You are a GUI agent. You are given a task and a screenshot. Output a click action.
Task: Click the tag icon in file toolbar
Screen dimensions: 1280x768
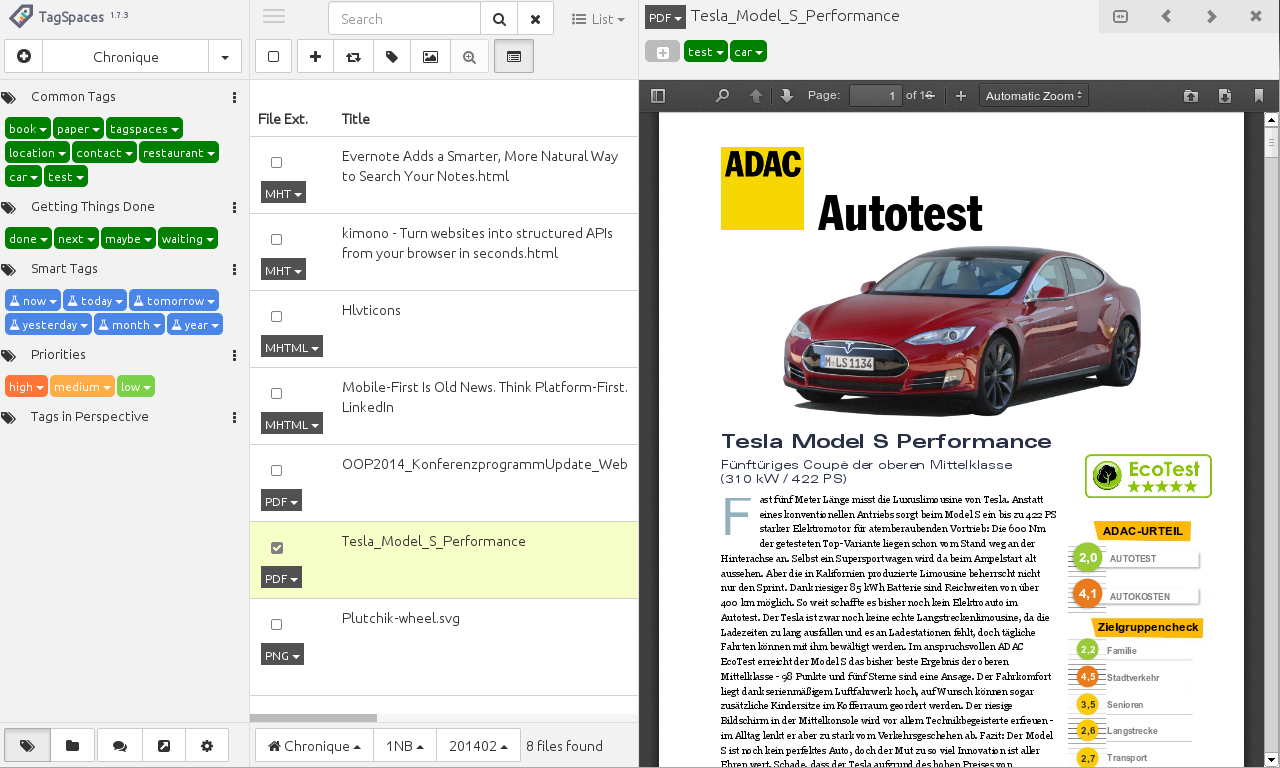point(392,57)
